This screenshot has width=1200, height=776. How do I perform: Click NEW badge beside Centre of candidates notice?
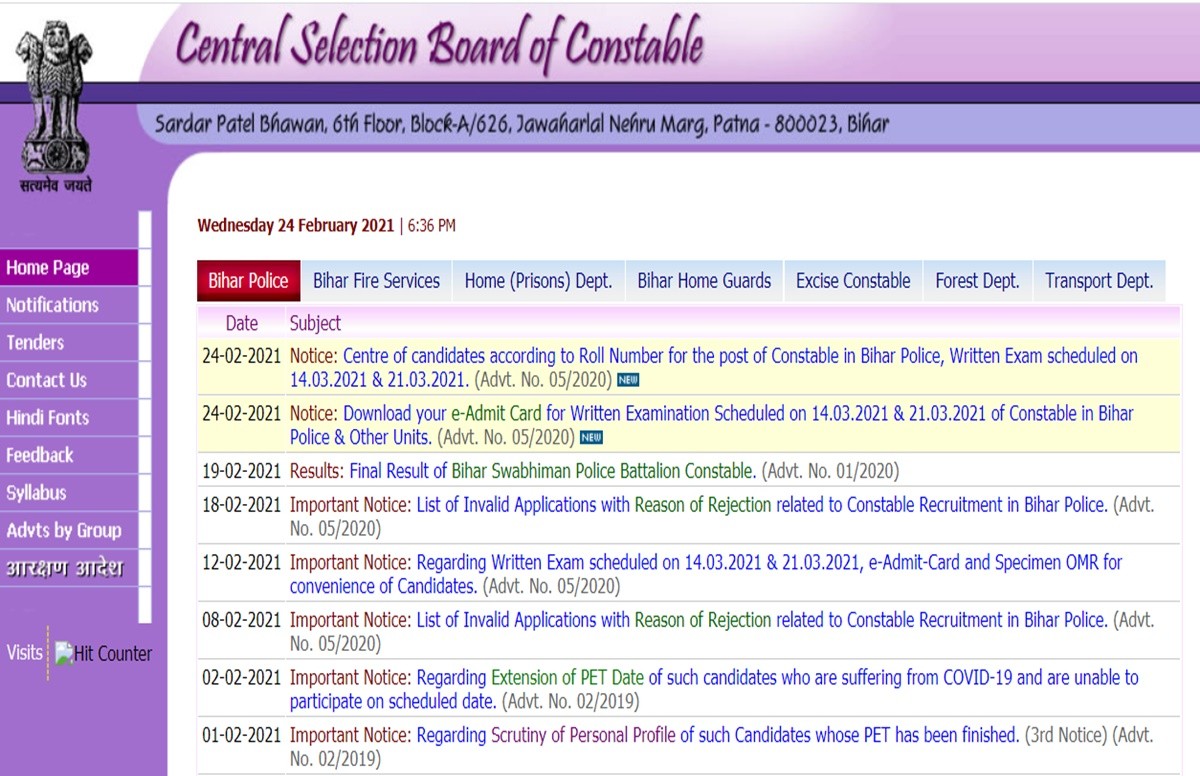click(628, 380)
